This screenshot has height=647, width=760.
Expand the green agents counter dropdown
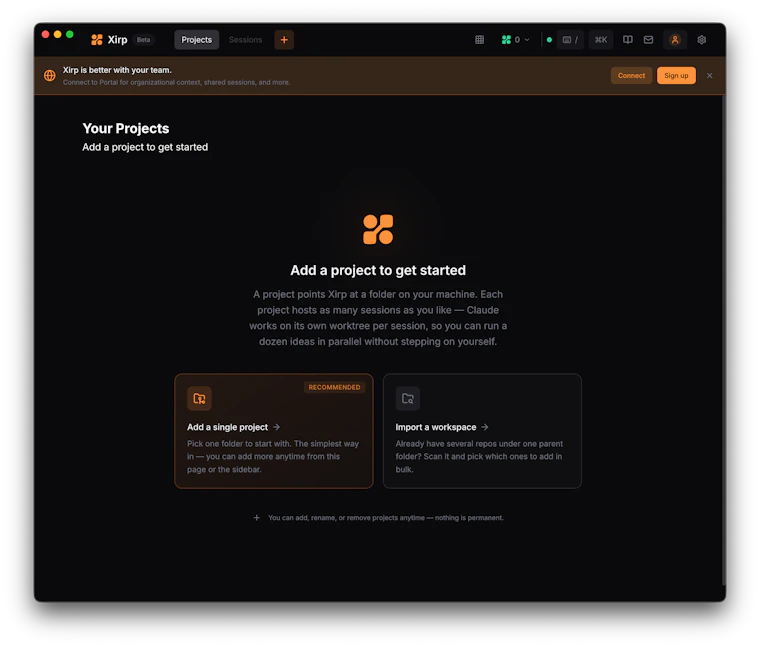tap(515, 40)
